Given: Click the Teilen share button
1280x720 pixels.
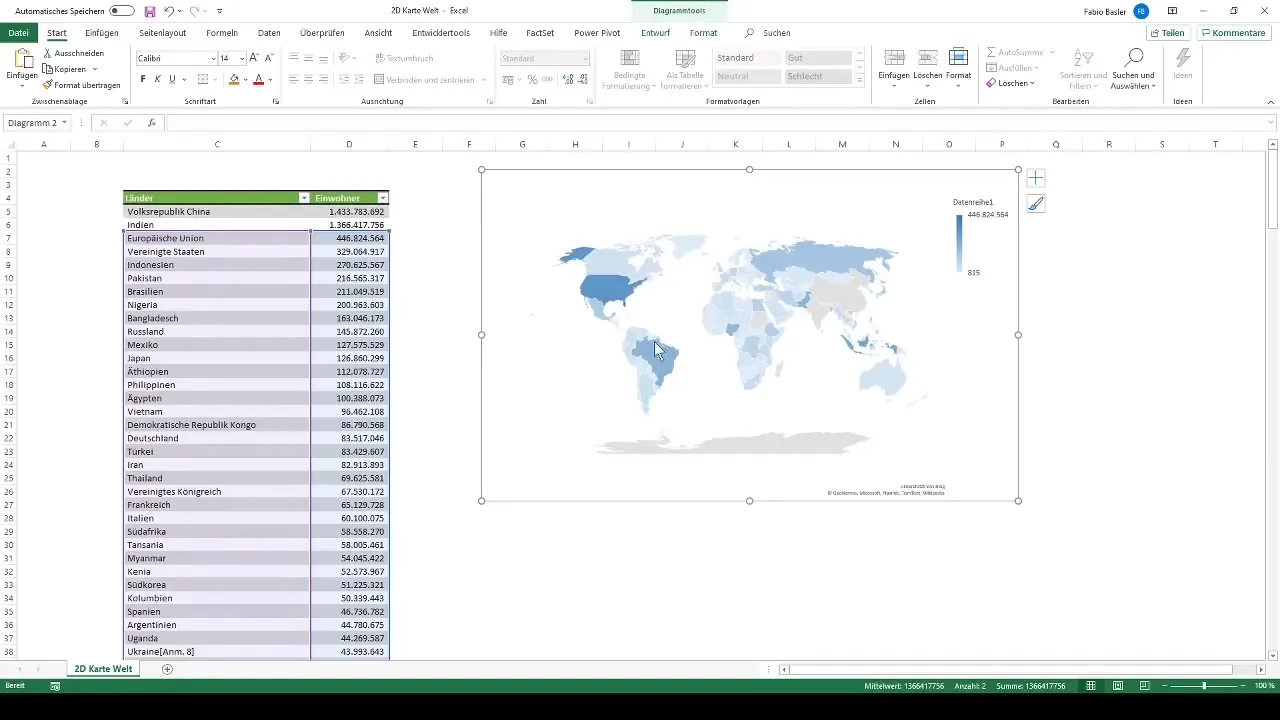Looking at the screenshot, I should point(1167,33).
